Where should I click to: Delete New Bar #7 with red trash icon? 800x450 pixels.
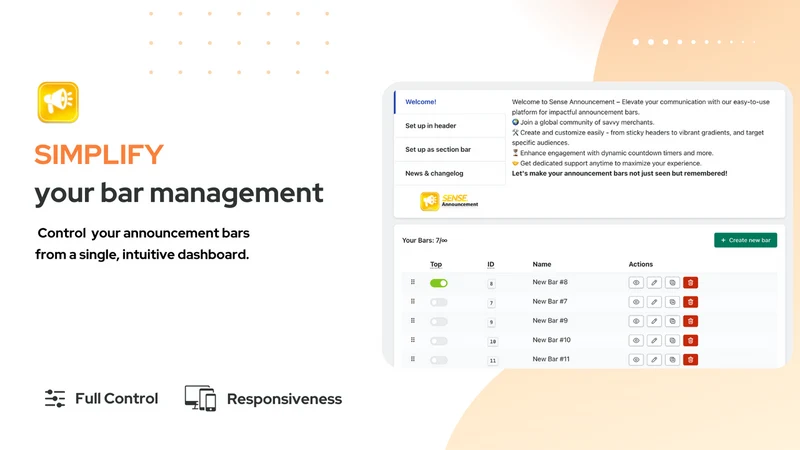(690, 302)
